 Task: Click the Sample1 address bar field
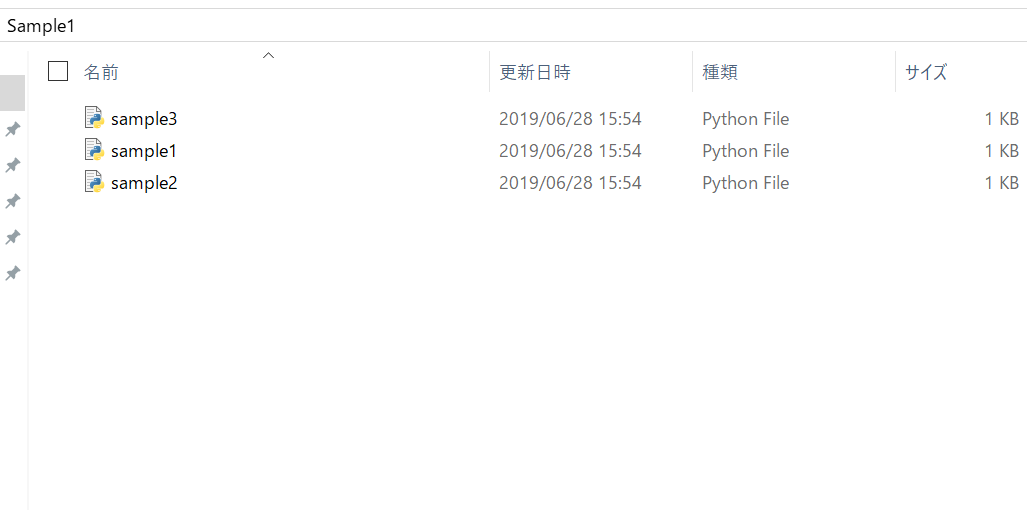(514, 27)
